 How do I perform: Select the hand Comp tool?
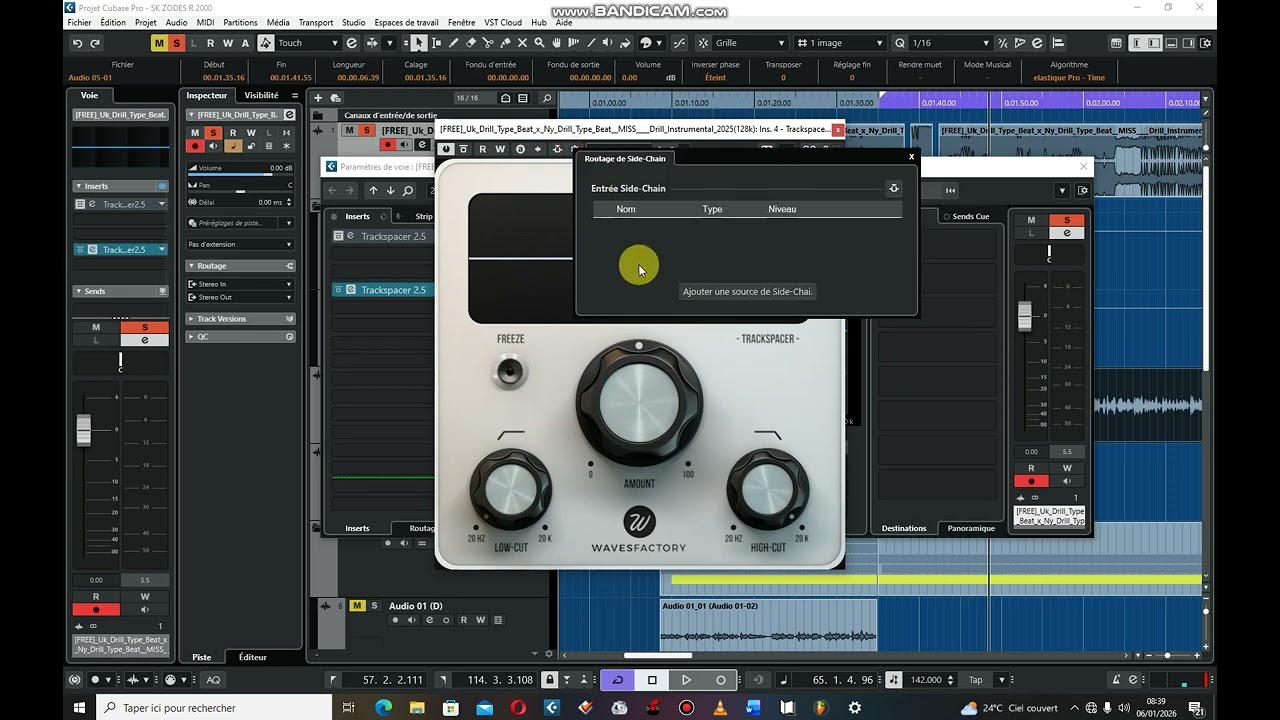pyautogui.click(x=557, y=43)
